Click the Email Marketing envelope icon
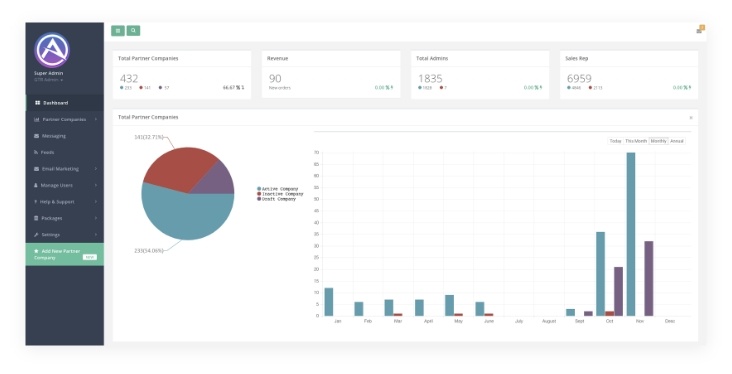732x374 pixels. pyautogui.click(x=36, y=169)
